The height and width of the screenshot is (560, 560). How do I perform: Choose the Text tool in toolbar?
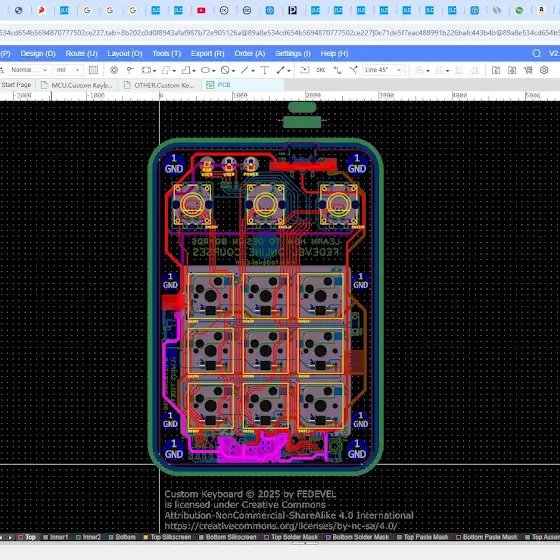[265, 70]
